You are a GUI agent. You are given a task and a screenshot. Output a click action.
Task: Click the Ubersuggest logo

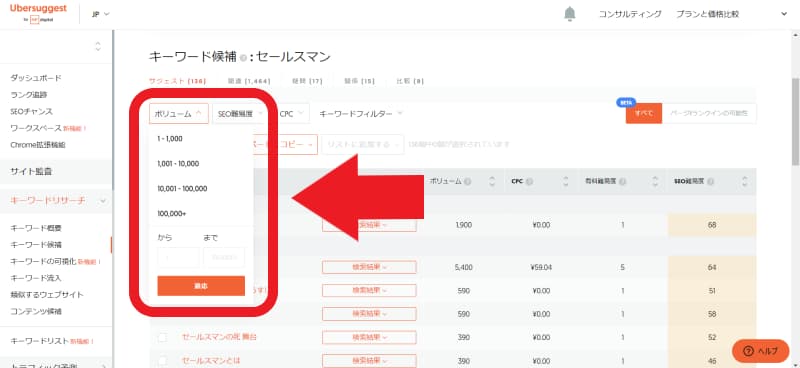[x=38, y=13]
